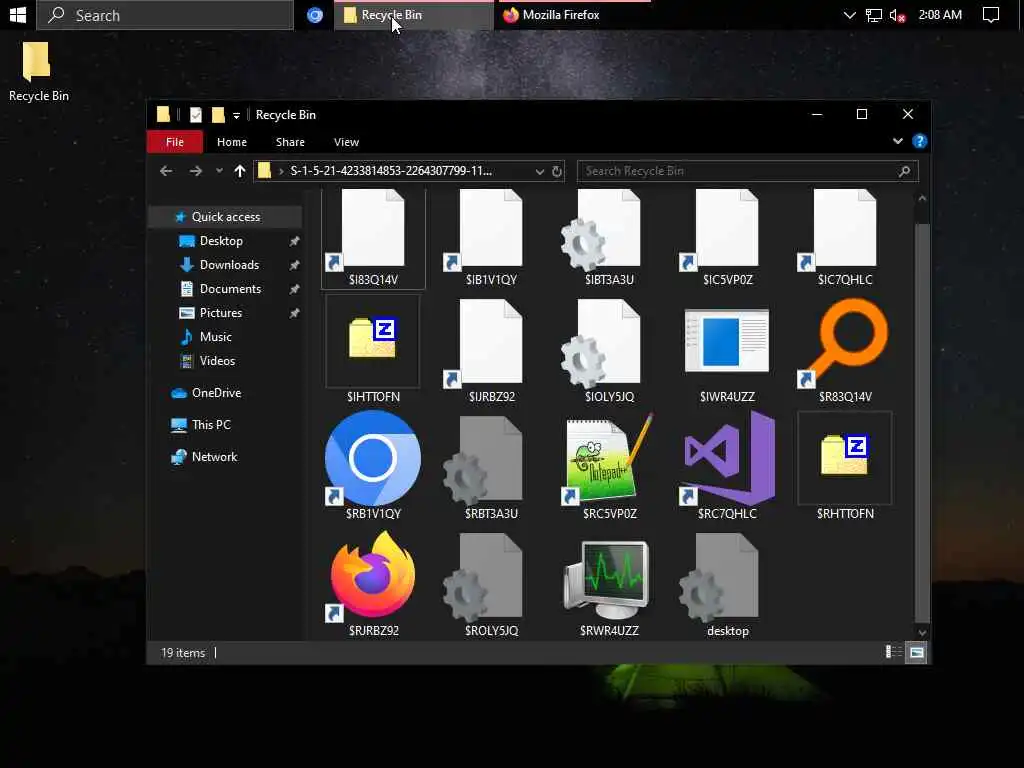This screenshot has width=1024, height=768.
Task: Open the notification action center
Action: point(991,15)
